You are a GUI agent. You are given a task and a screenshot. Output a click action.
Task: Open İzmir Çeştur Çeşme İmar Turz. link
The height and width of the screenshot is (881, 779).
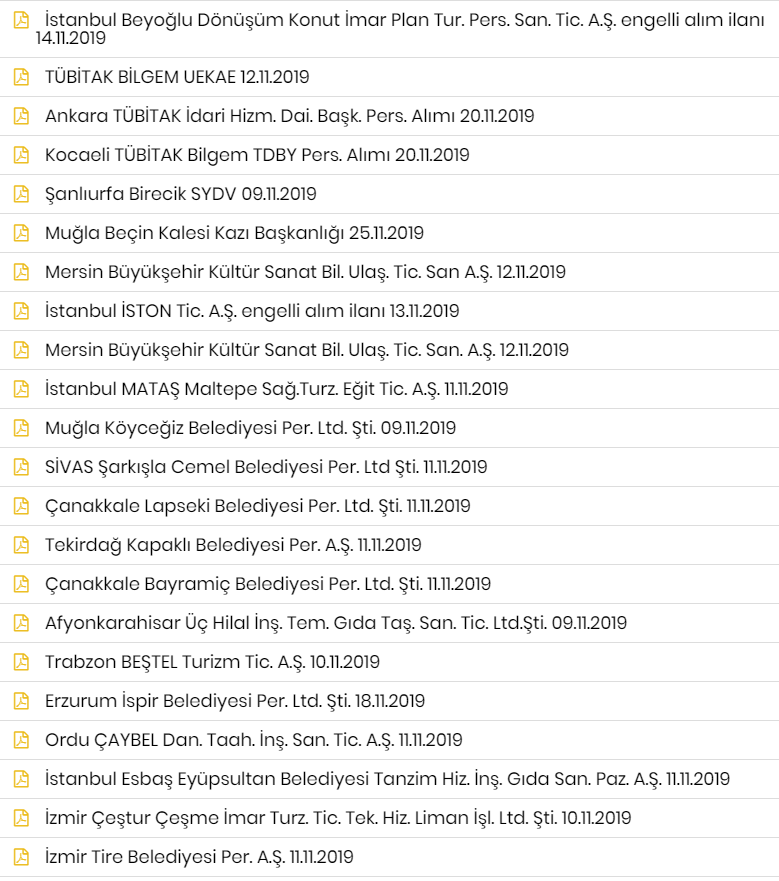coord(338,818)
